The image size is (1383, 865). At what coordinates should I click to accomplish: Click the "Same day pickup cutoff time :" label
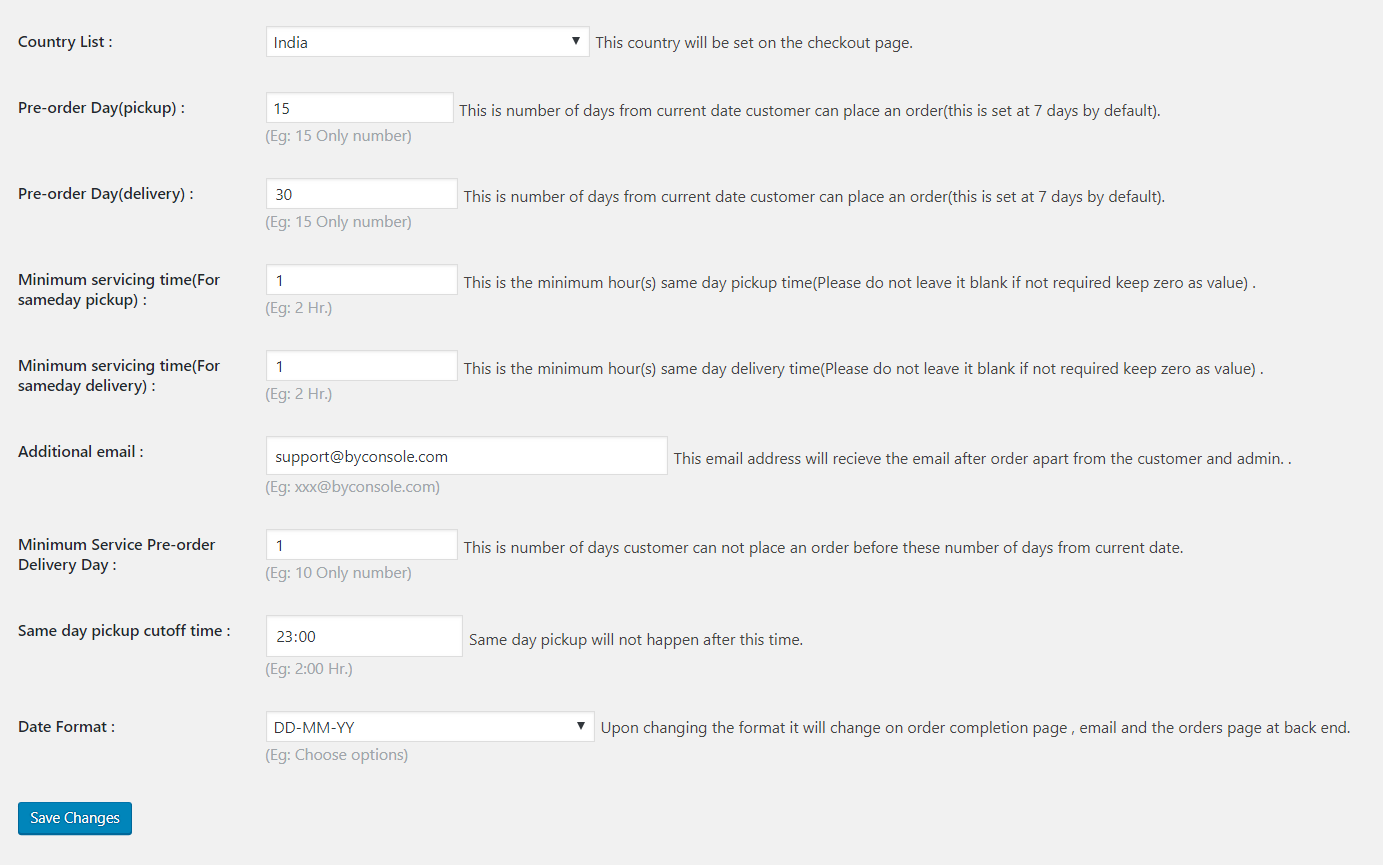(124, 631)
